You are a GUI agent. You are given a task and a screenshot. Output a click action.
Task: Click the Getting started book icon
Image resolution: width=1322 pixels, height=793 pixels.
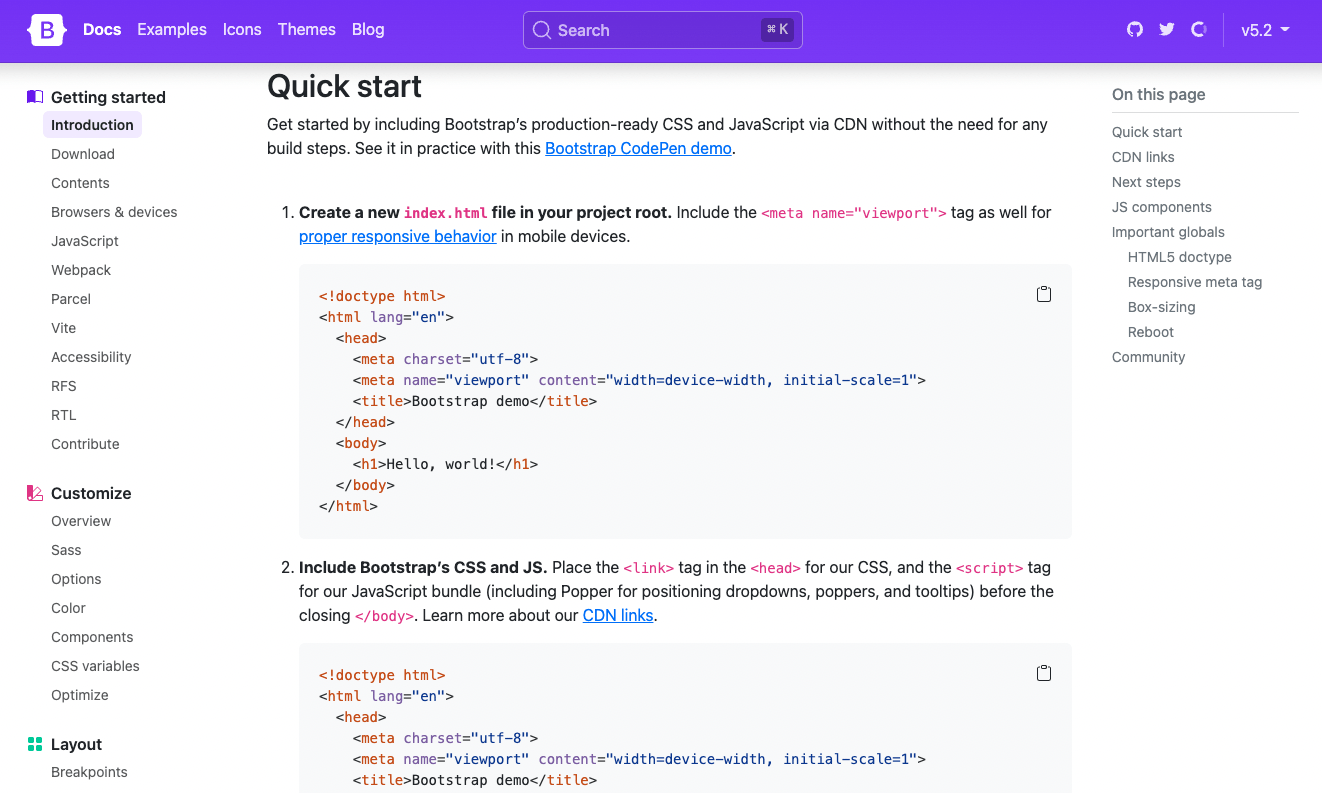pyautogui.click(x=35, y=97)
